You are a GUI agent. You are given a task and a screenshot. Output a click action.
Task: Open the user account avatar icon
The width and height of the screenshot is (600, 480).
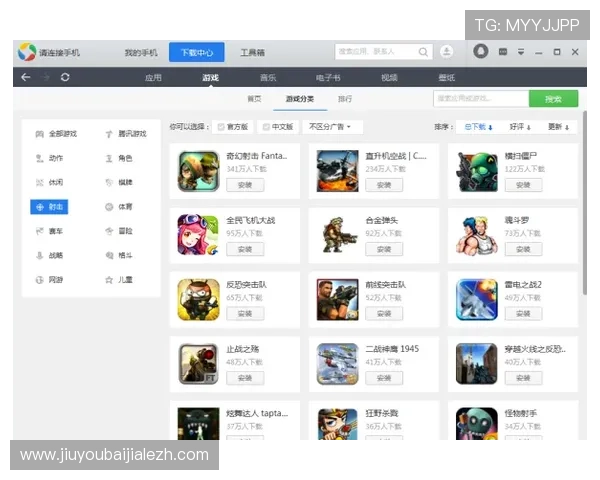[x=446, y=52]
